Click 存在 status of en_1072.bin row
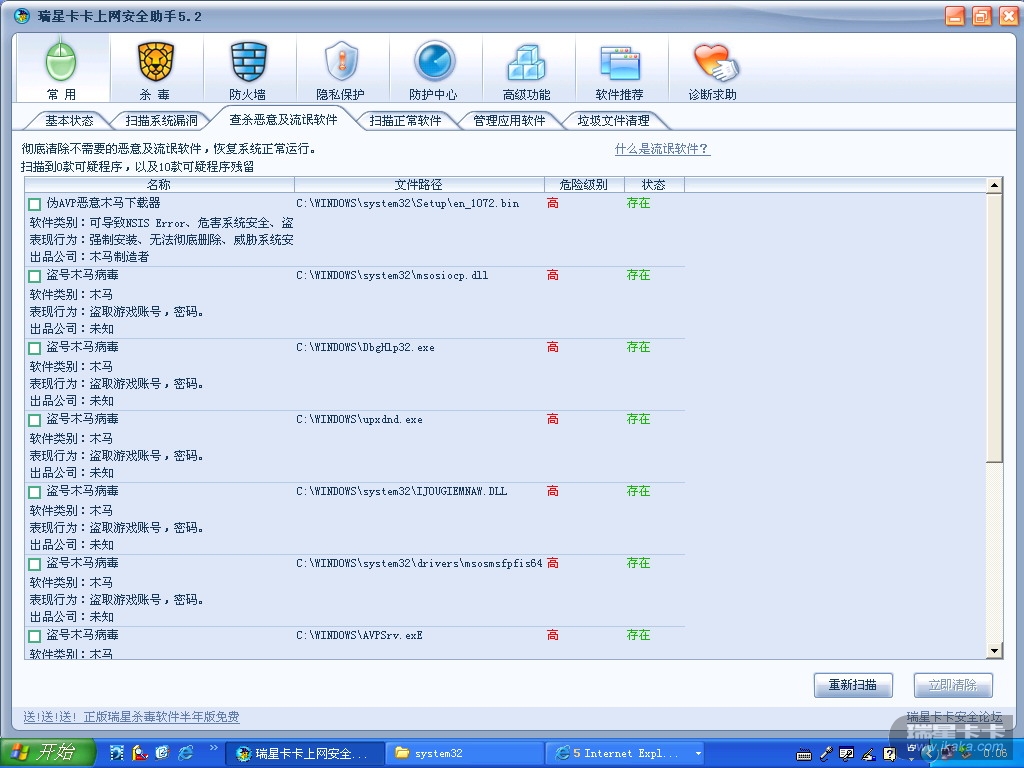 [638, 203]
